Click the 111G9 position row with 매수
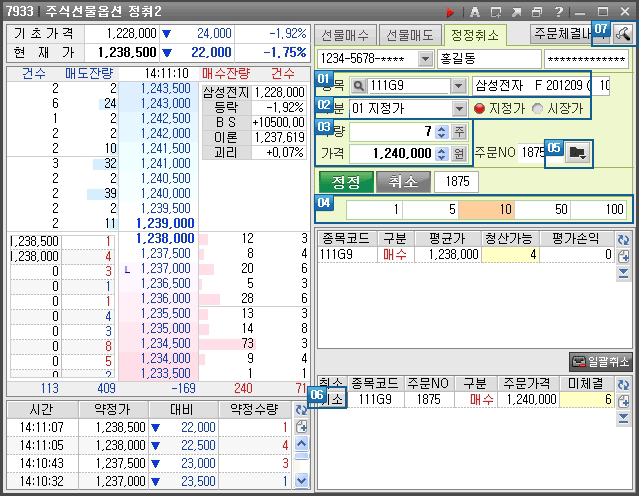This screenshot has width=639, height=496. 466,255
